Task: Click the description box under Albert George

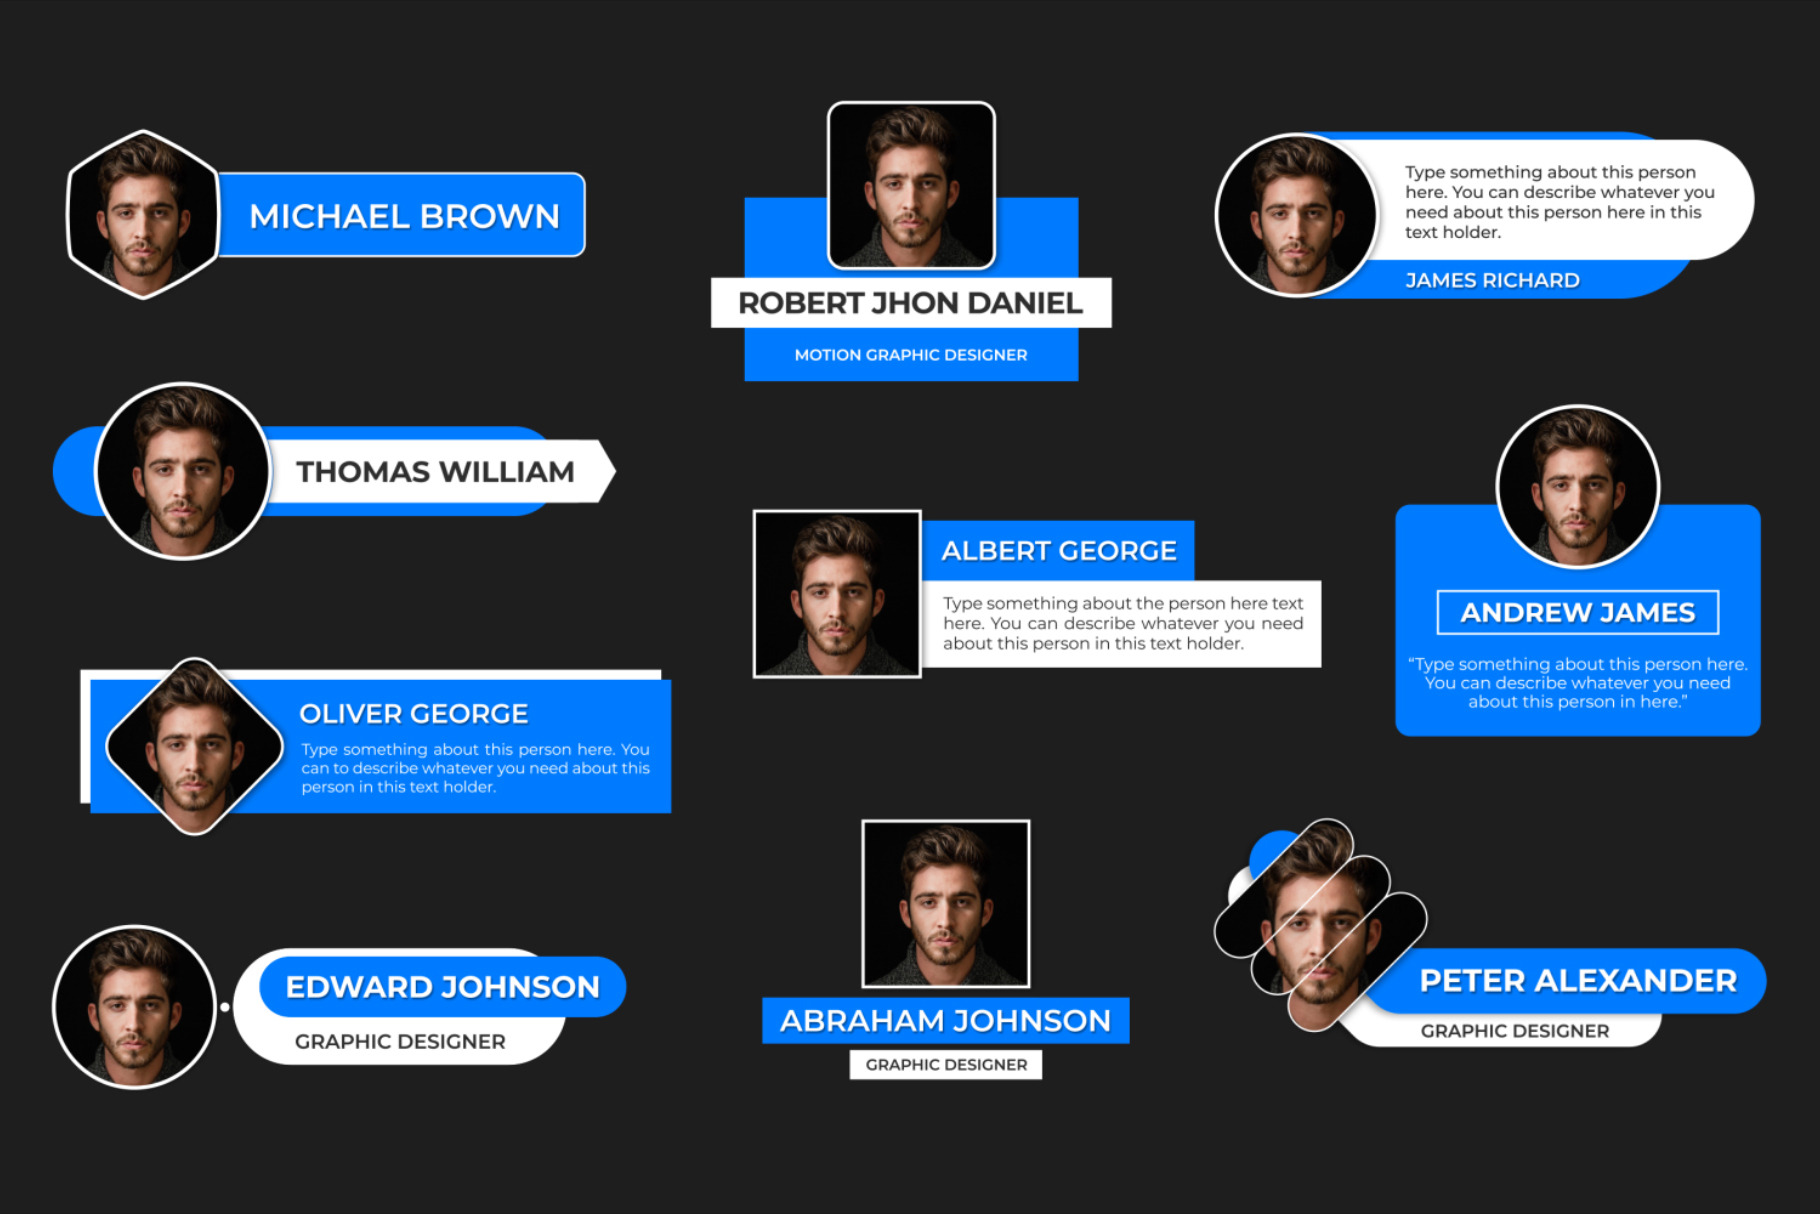Action: click(x=1122, y=624)
